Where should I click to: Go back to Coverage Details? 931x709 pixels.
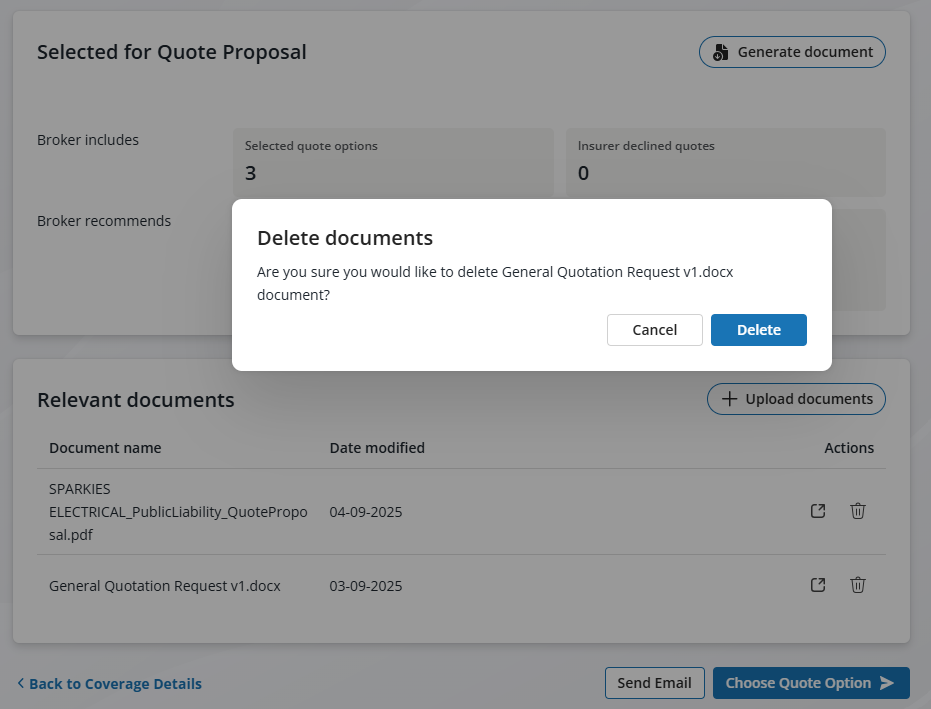pyautogui.click(x=115, y=684)
